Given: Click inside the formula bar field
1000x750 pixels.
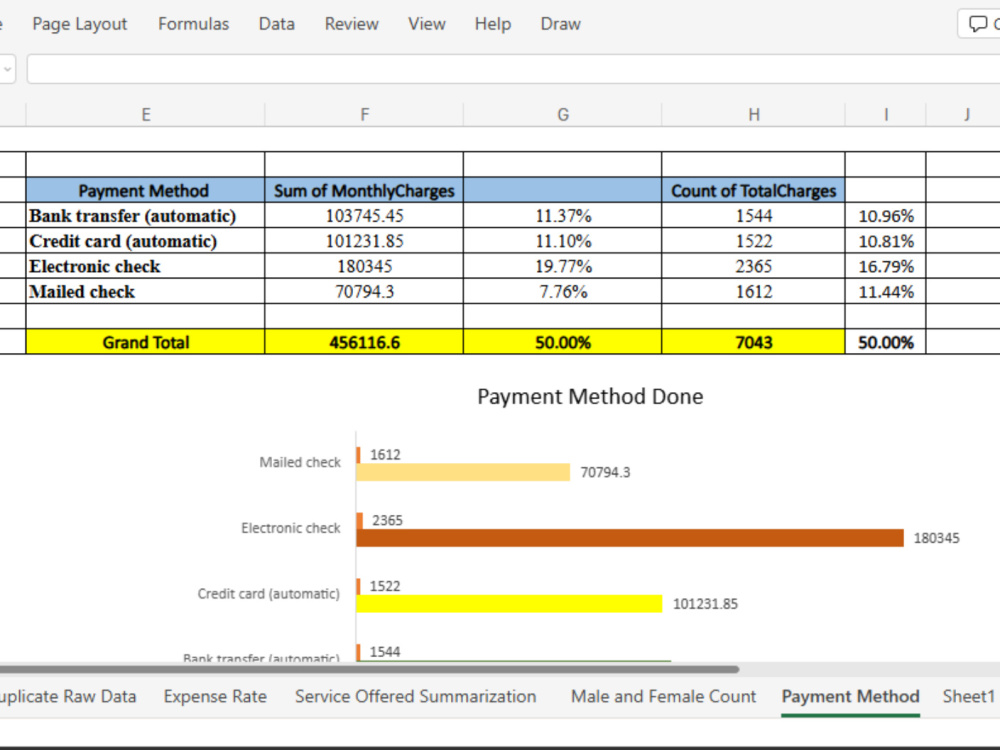Looking at the screenshot, I should [x=513, y=69].
